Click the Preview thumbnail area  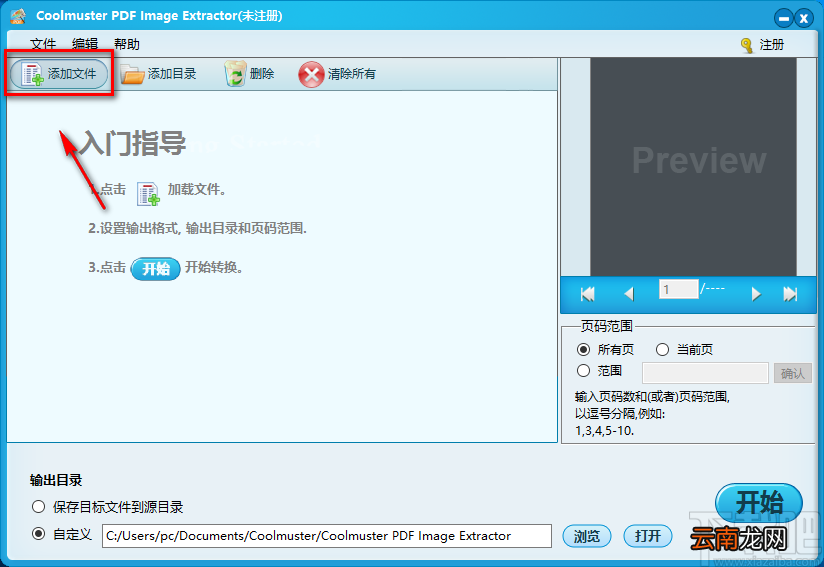(693, 167)
